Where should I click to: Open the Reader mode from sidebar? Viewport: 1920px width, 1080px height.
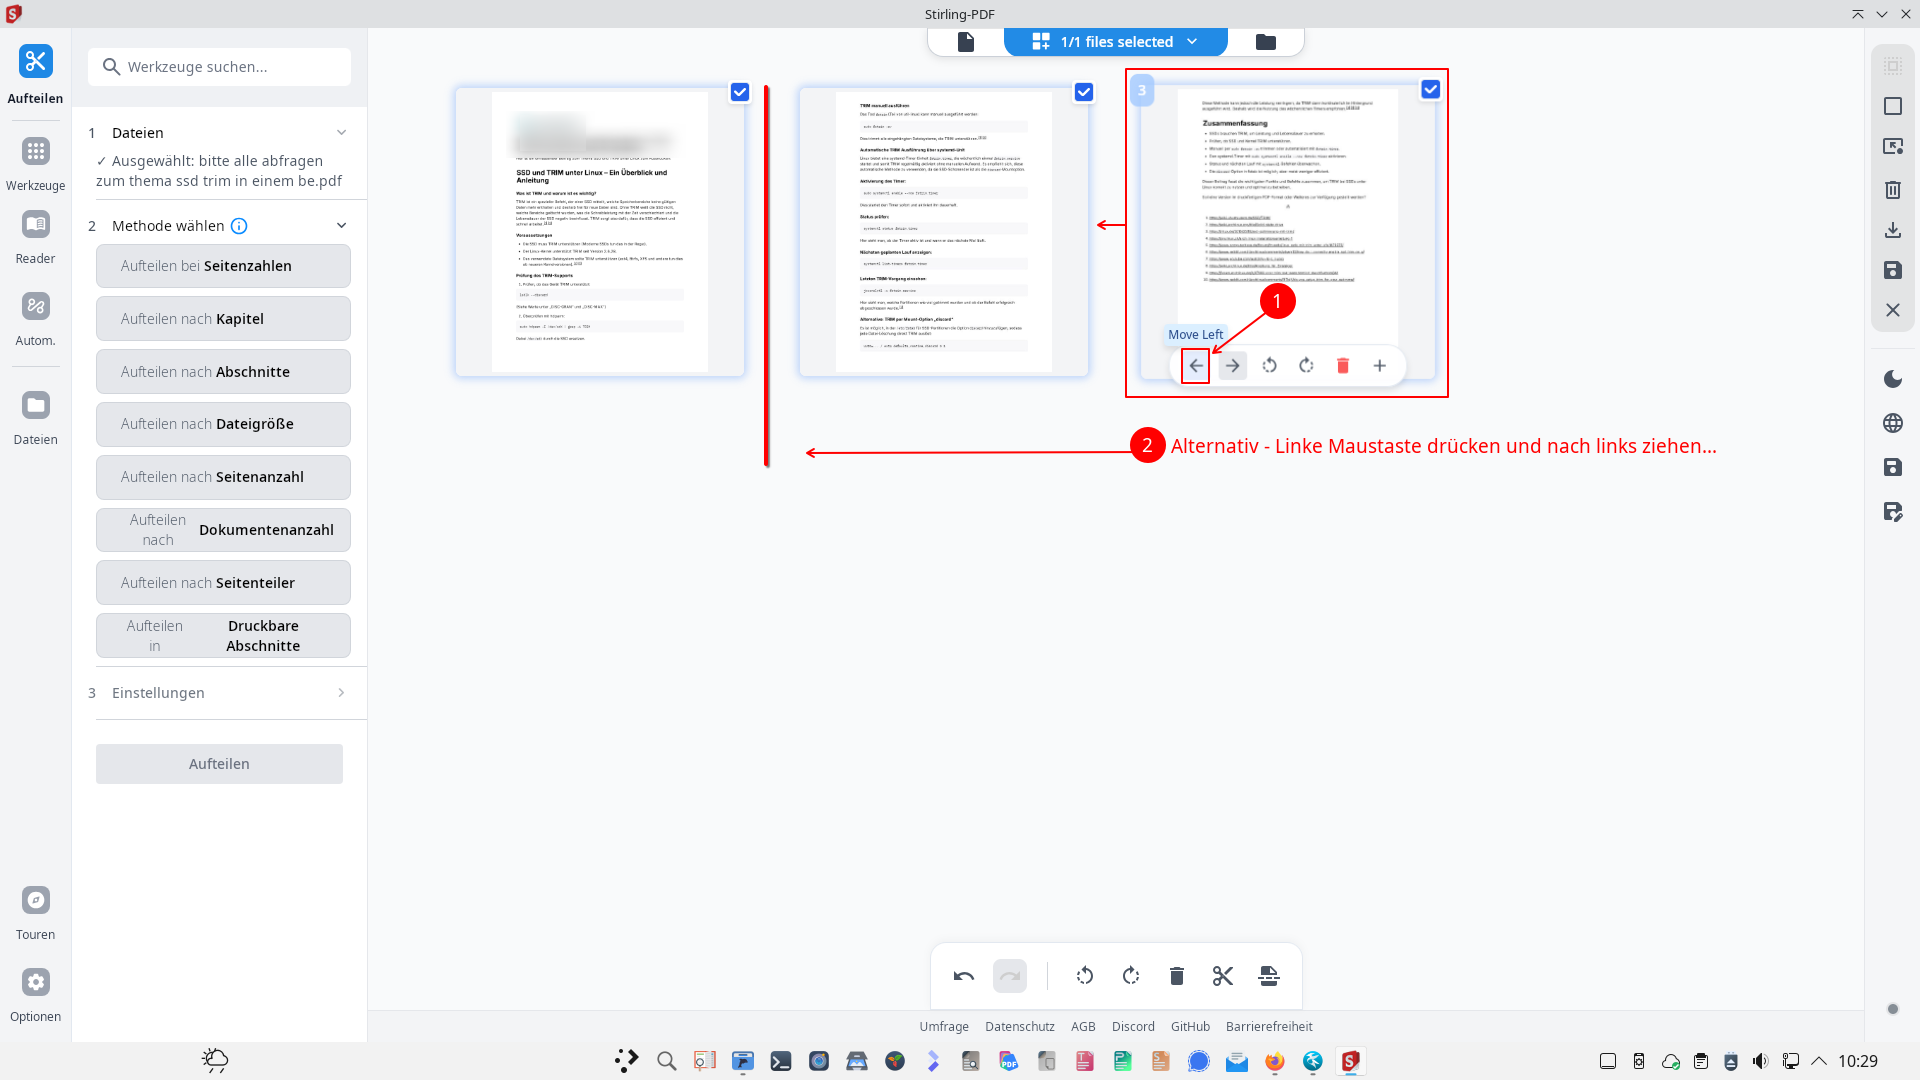click(x=35, y=236)
